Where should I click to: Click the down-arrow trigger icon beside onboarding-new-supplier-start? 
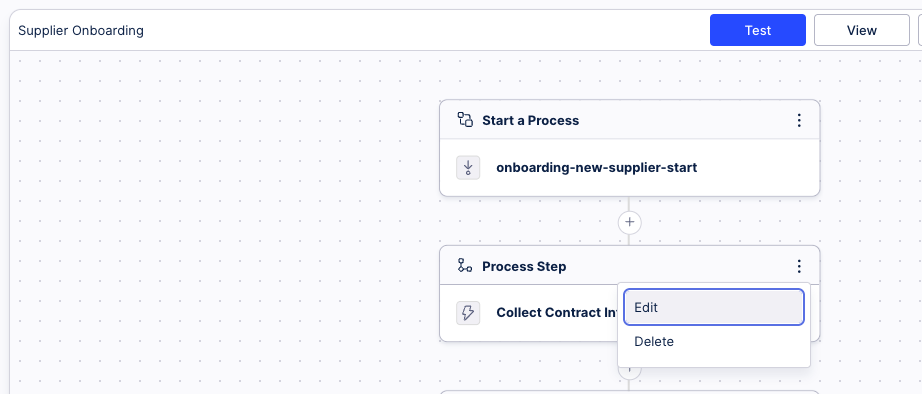468,168
